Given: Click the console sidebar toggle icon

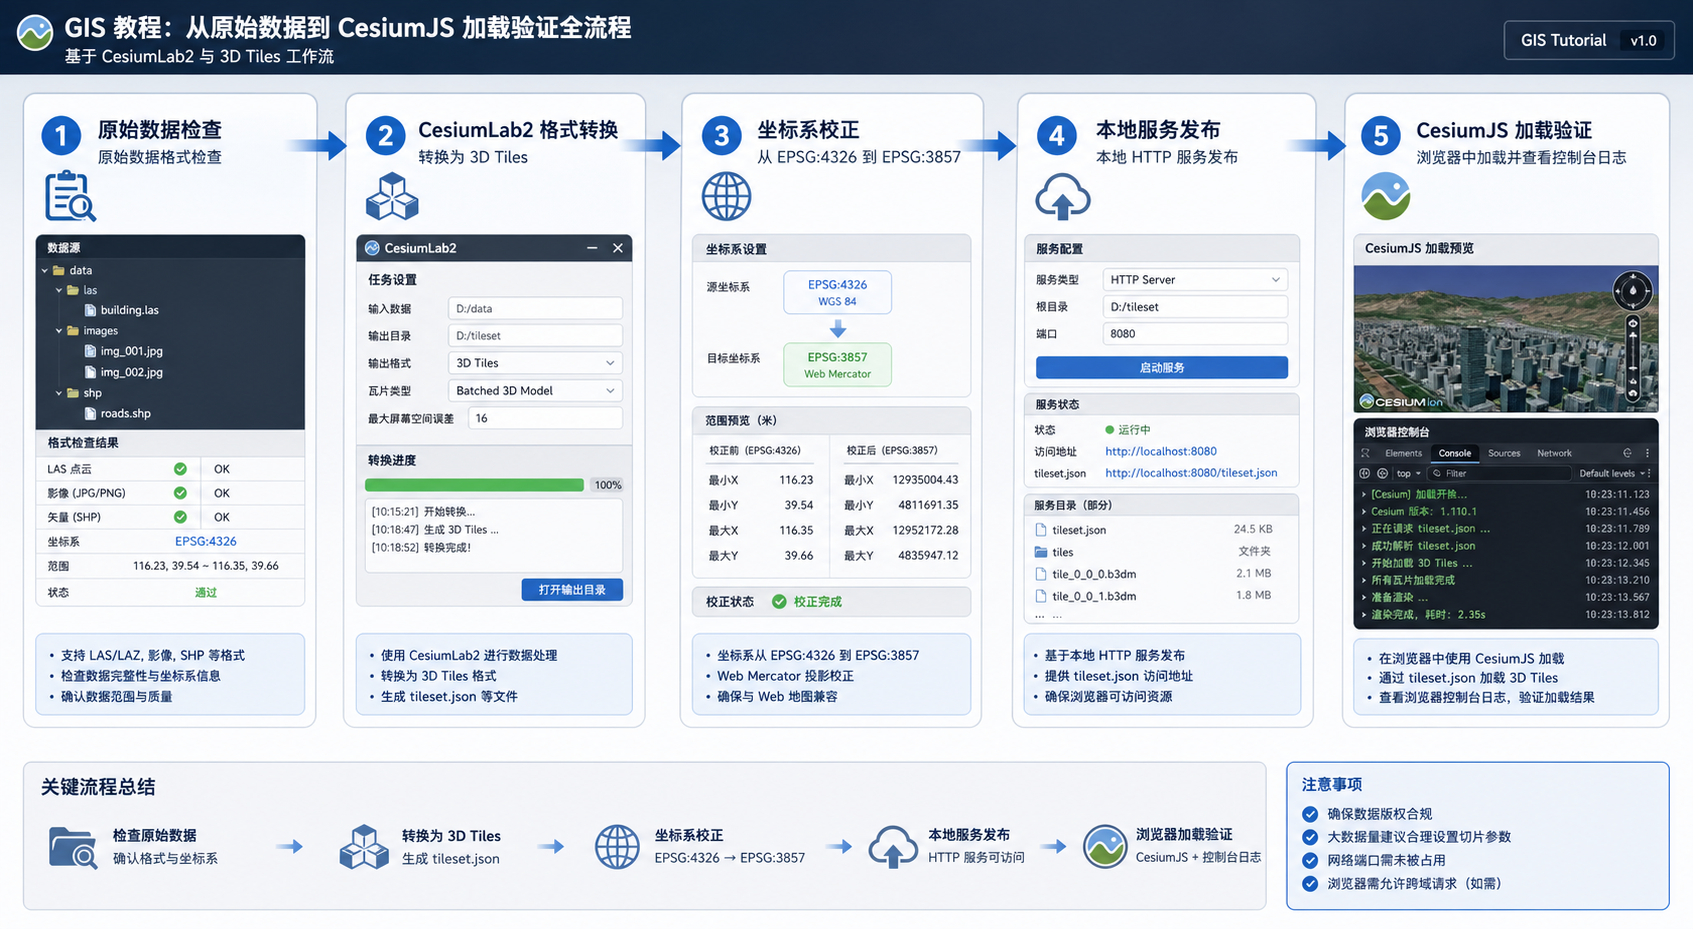Looking at the screenshot, I should coord(1365,473).
